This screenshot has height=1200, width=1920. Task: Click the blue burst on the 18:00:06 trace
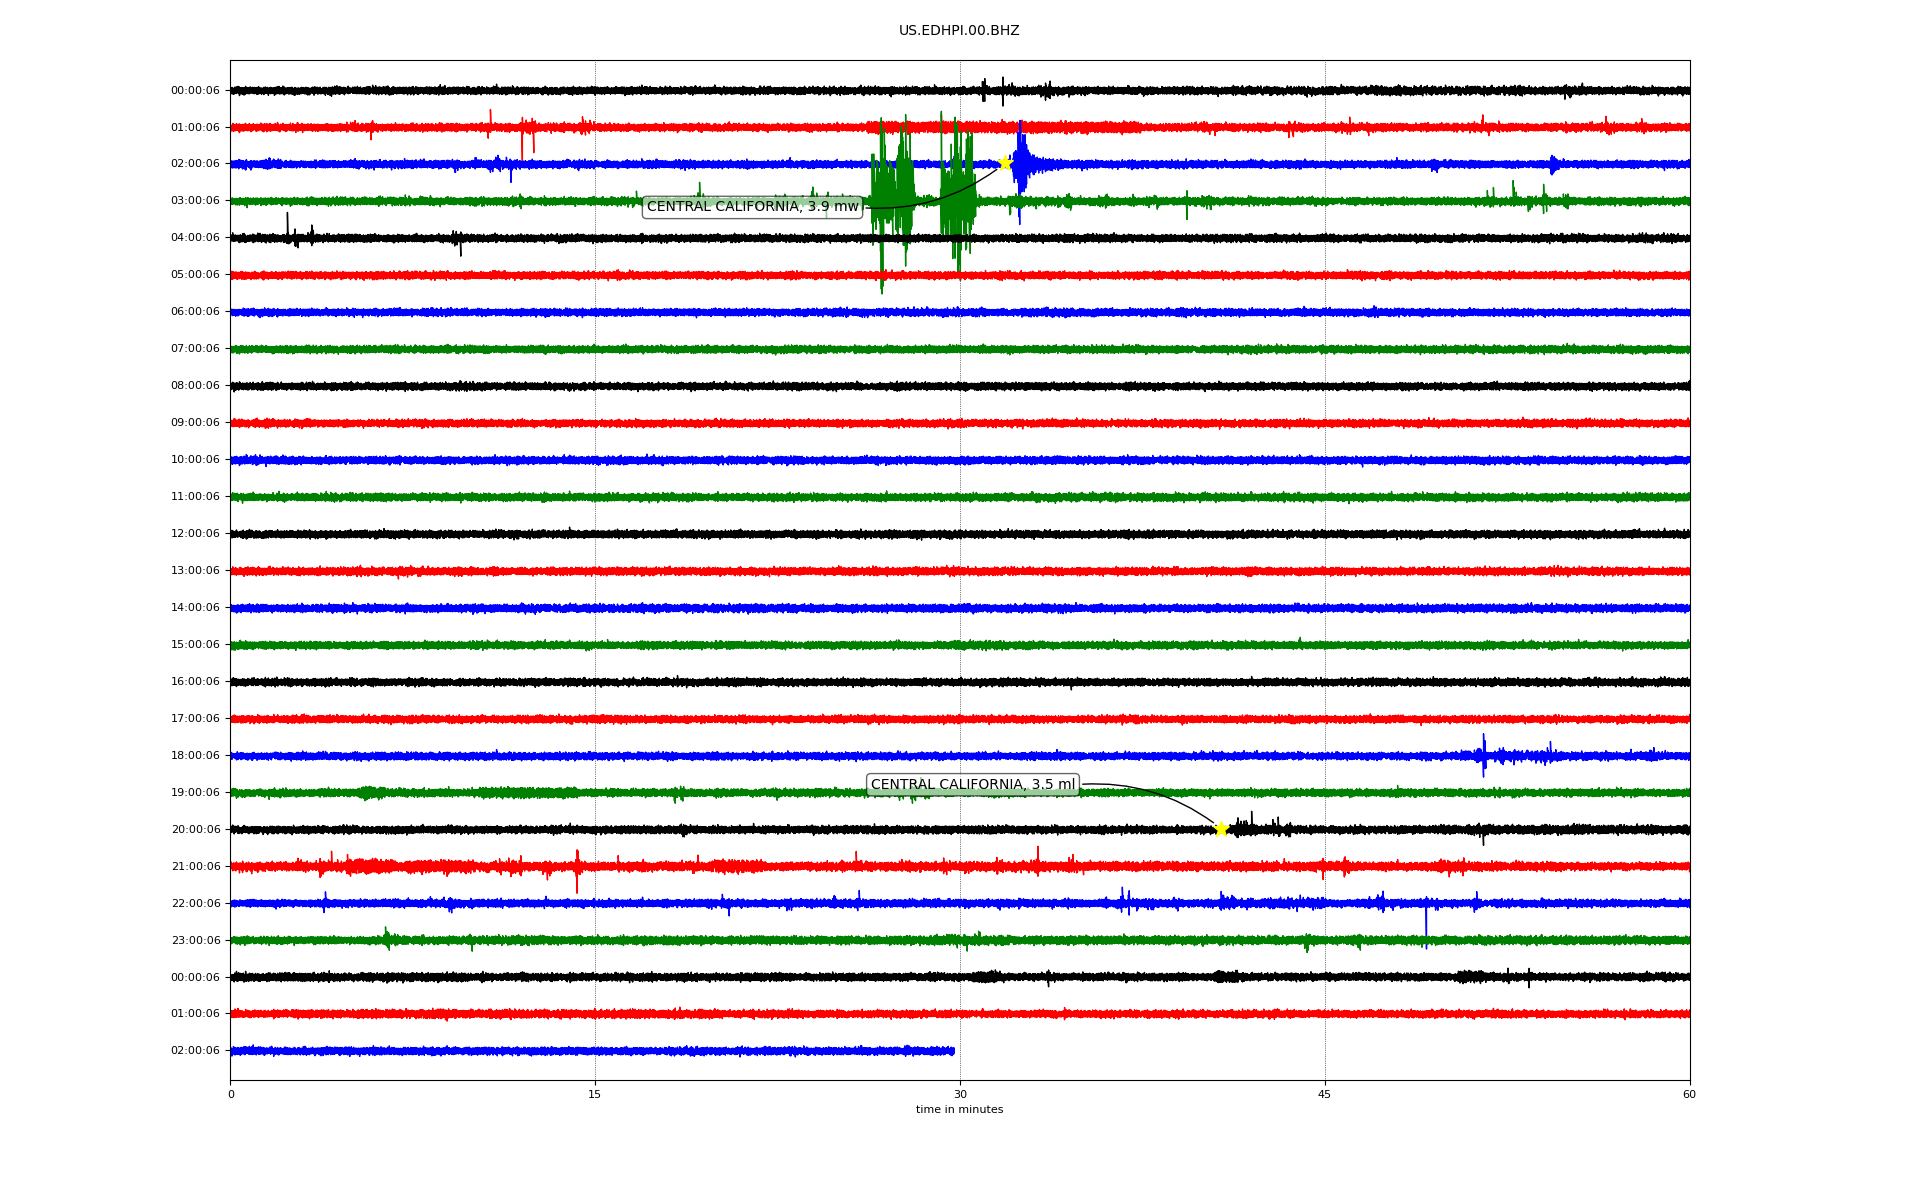pos(1484,755)
